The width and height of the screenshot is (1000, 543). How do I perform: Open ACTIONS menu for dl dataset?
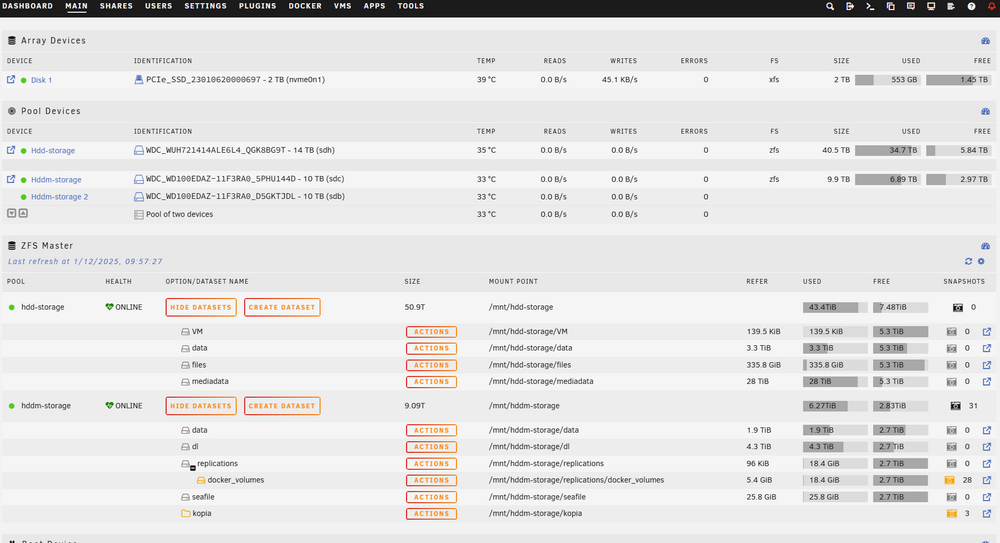tap(431, 447)
